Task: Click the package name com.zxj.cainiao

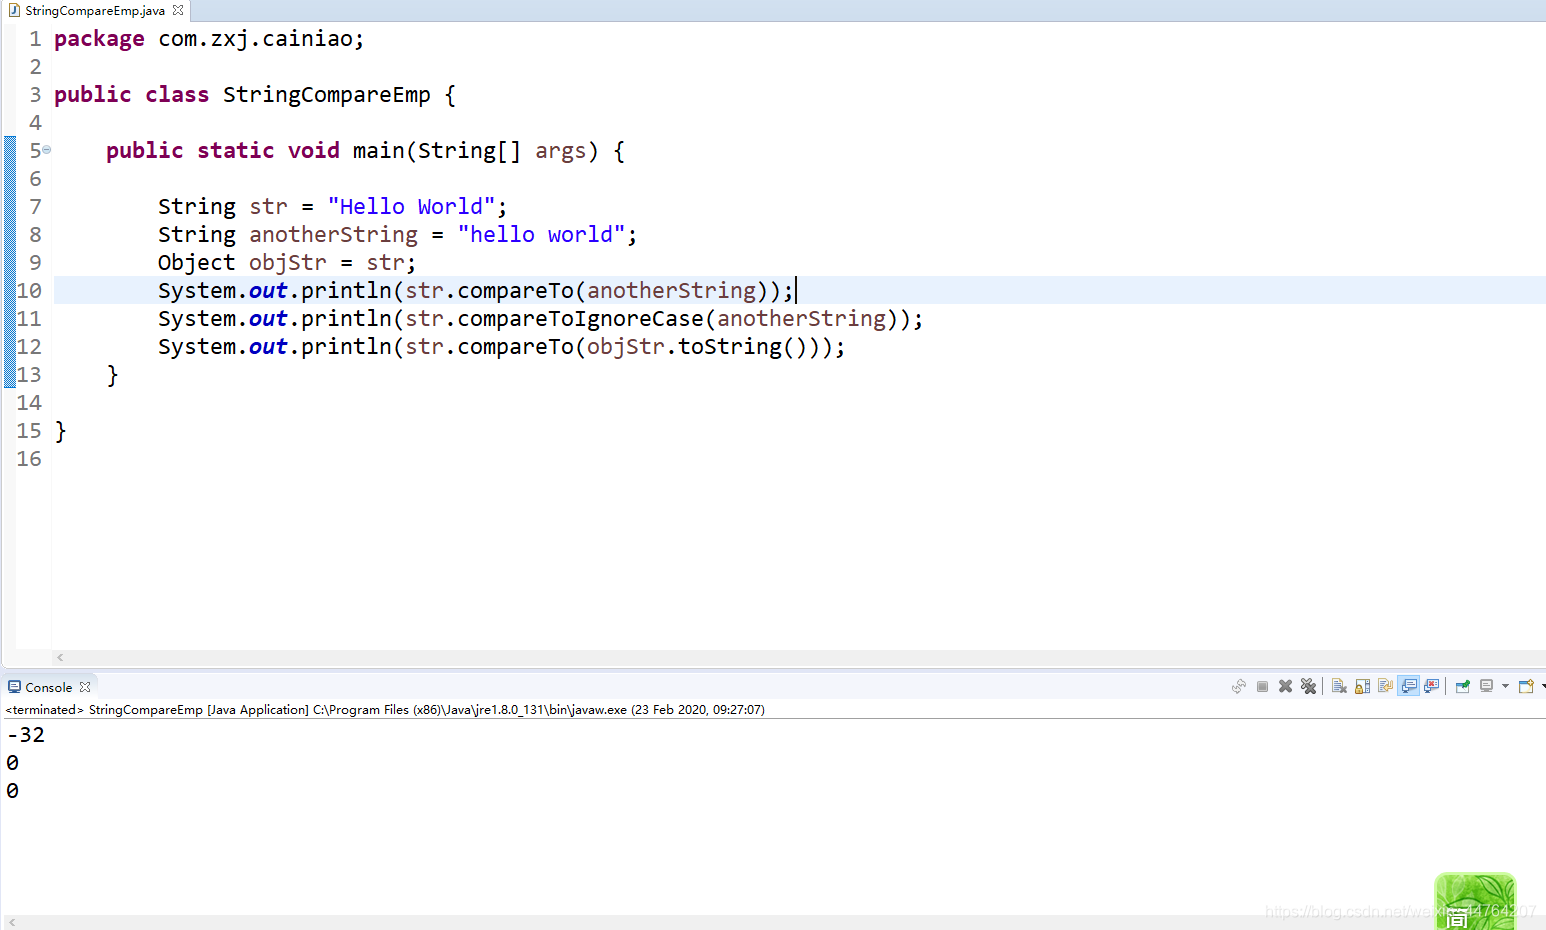Action: click(x=255, y=38)
